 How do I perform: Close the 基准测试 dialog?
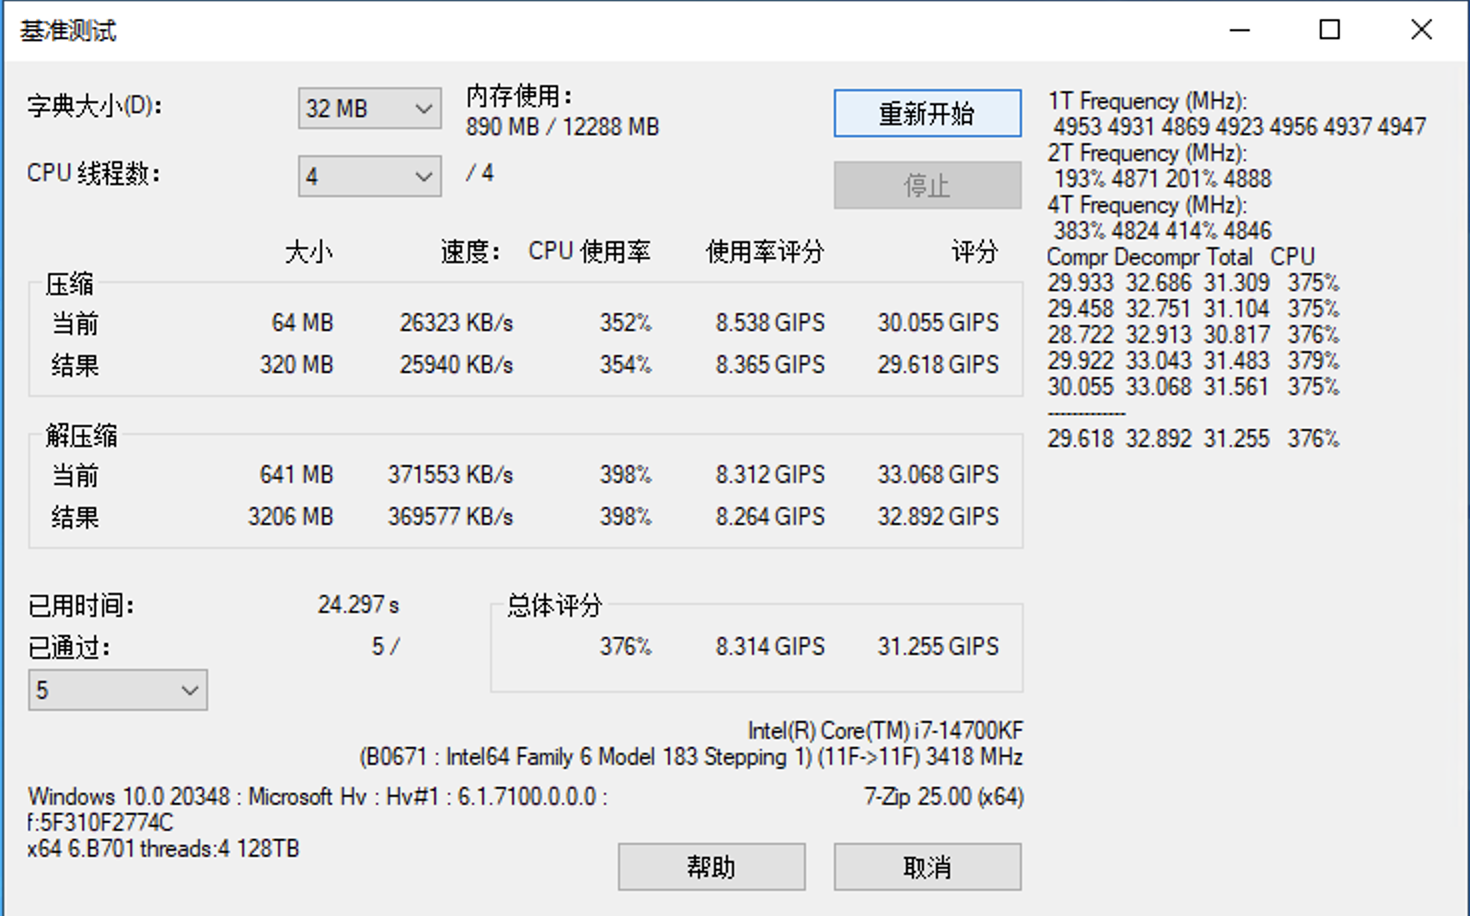pos(1421,30)
